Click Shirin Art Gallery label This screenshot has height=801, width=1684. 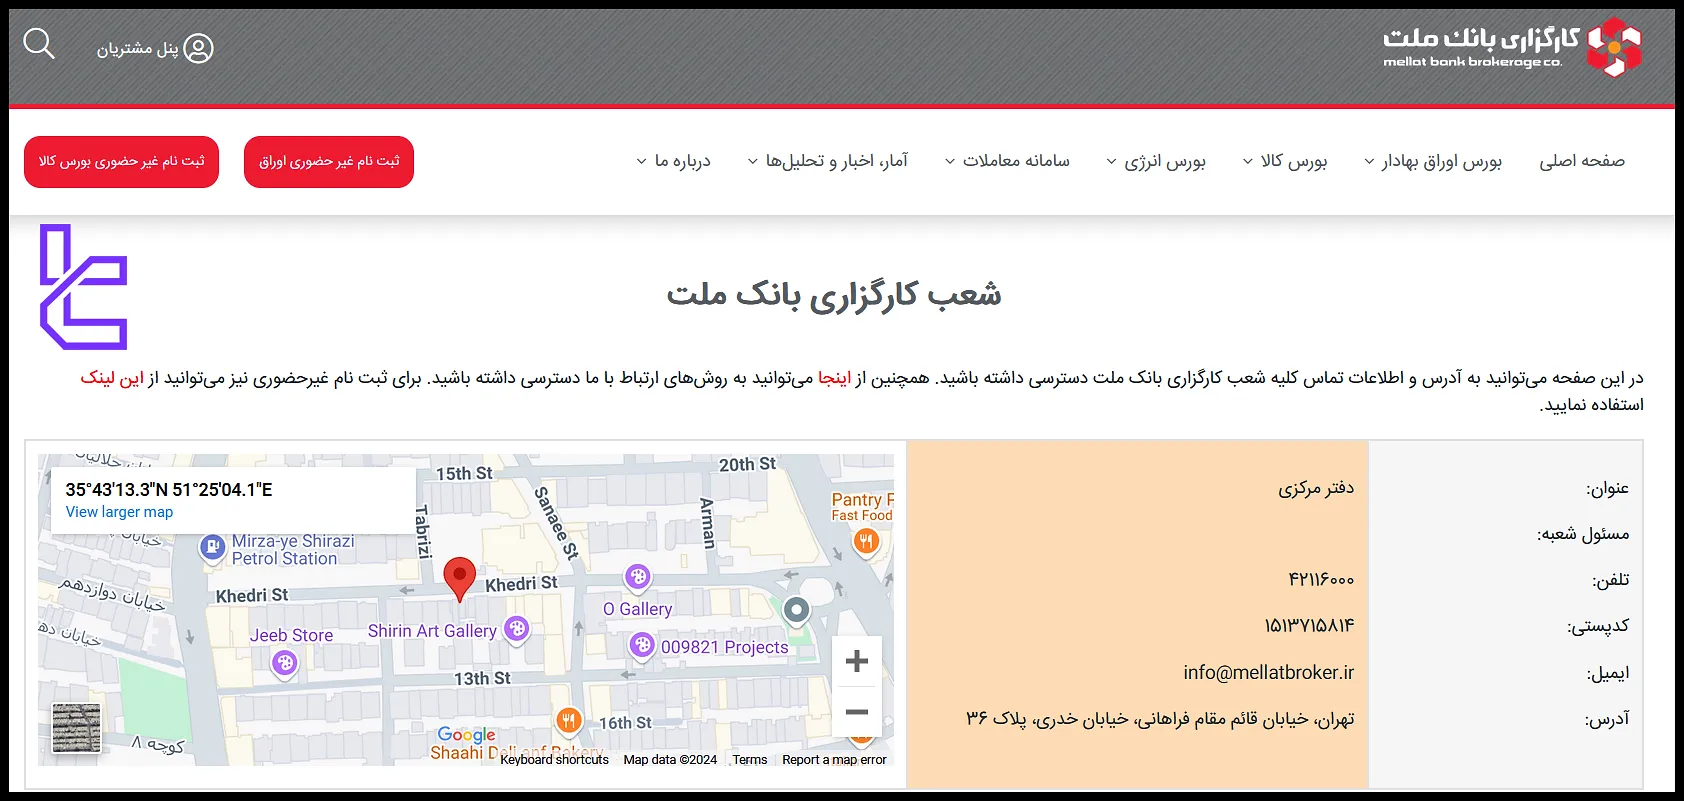432,631
